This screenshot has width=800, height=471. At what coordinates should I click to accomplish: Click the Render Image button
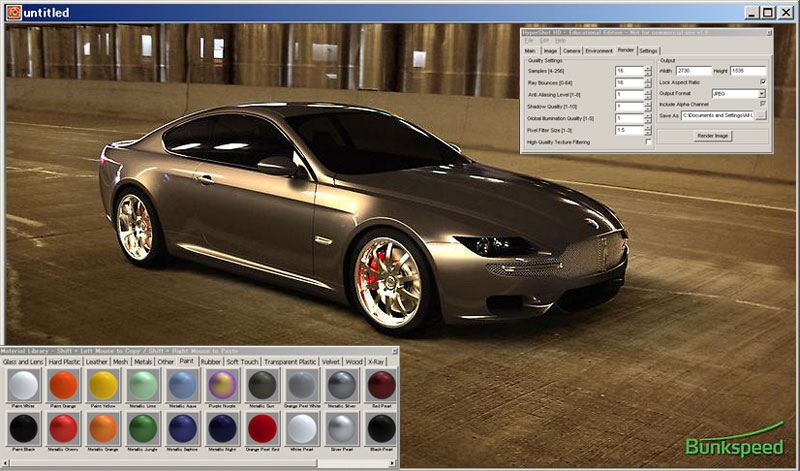coord(713,135)
